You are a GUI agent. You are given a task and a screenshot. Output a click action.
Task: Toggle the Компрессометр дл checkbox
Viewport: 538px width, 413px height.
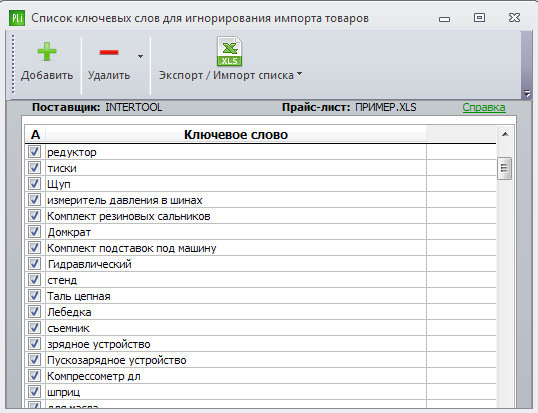click(34, 376)
